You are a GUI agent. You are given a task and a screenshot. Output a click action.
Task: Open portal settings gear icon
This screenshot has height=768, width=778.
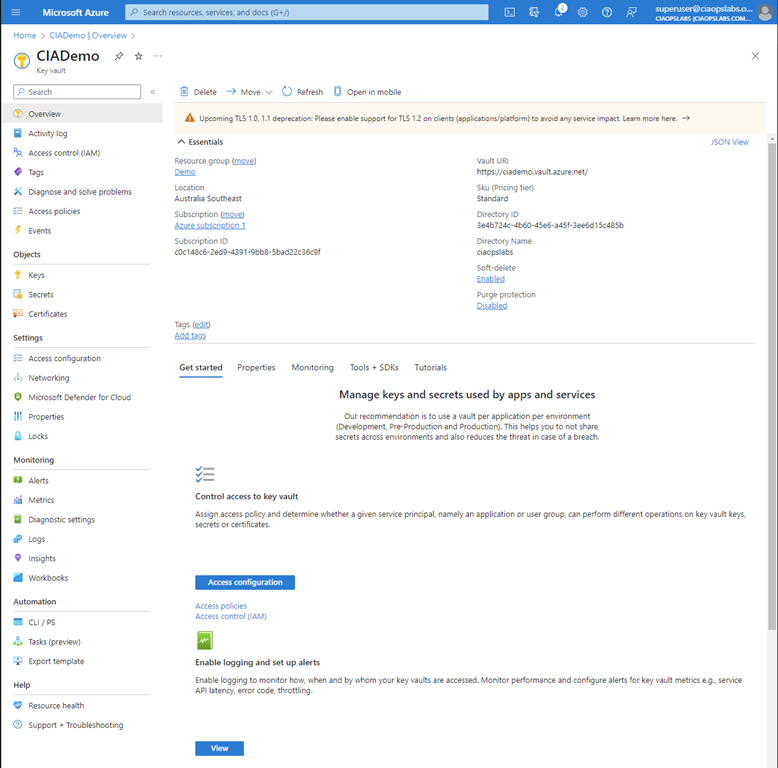click(x=583, y=12)
